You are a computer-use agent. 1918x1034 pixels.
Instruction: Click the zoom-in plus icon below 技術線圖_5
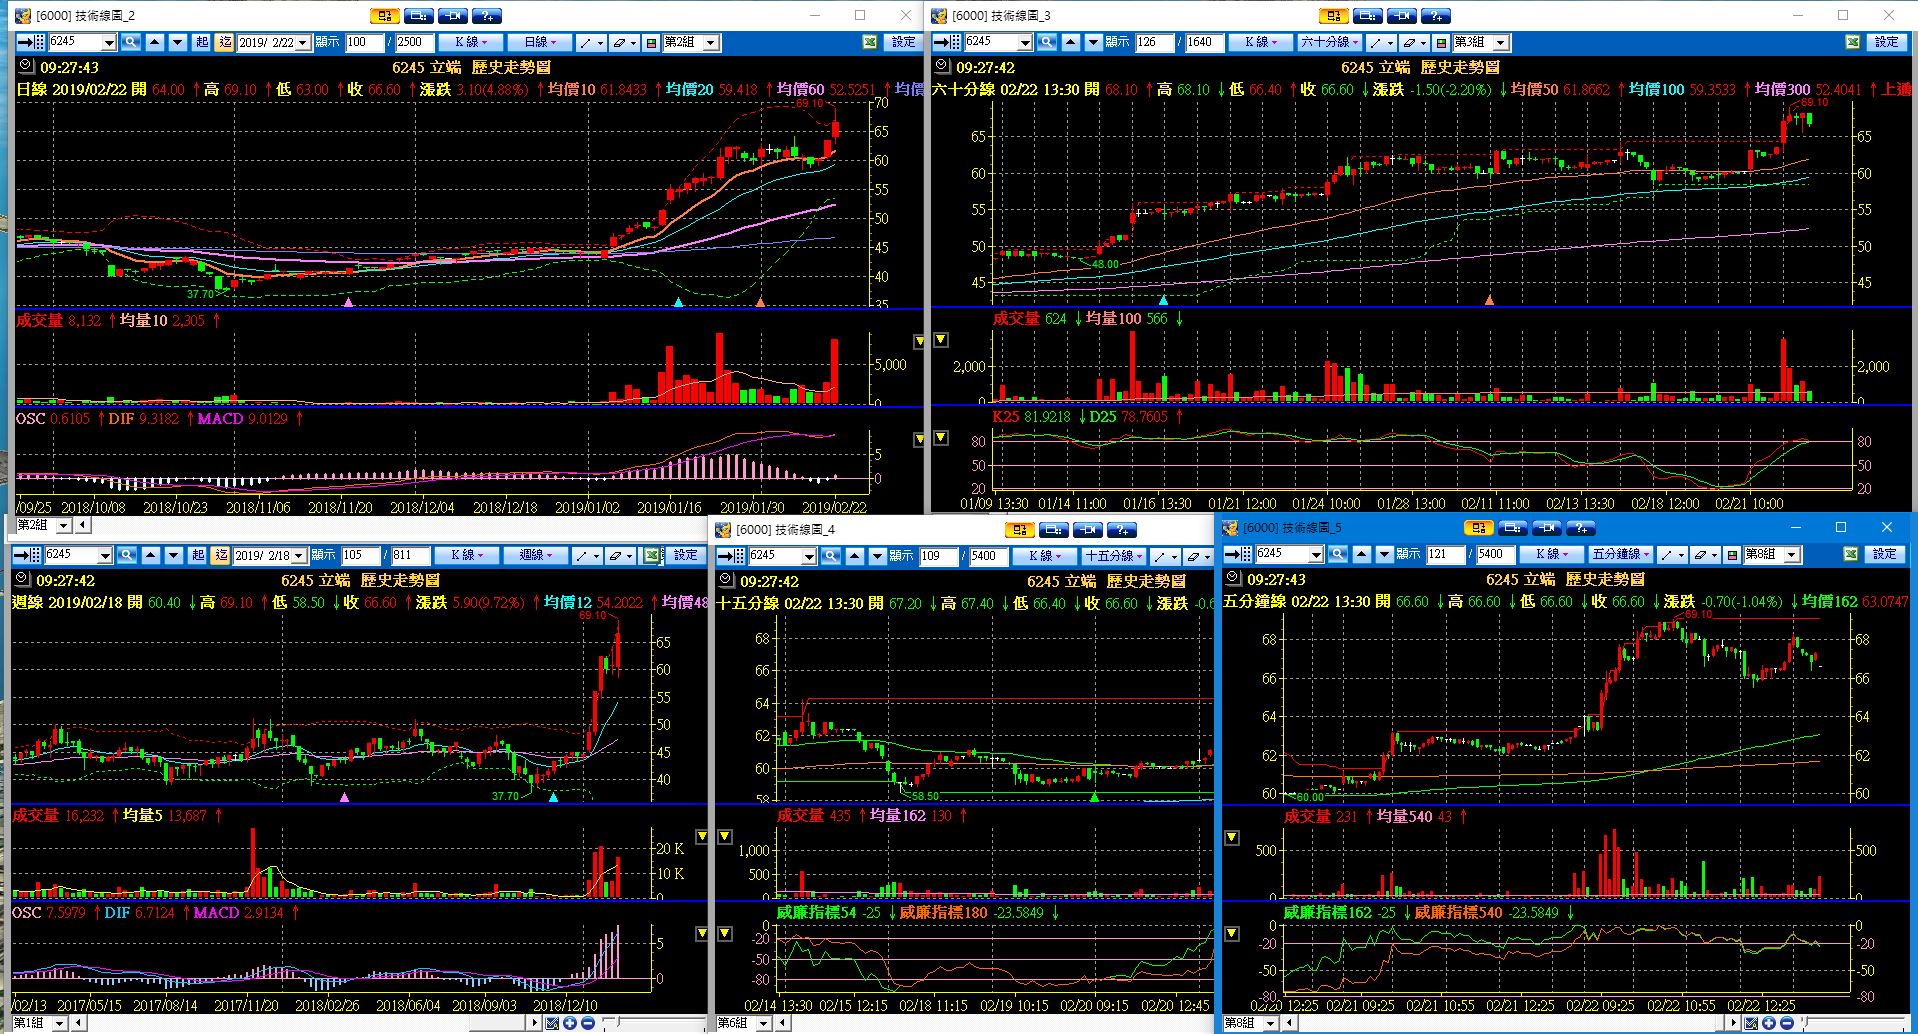[1769, 1023]
